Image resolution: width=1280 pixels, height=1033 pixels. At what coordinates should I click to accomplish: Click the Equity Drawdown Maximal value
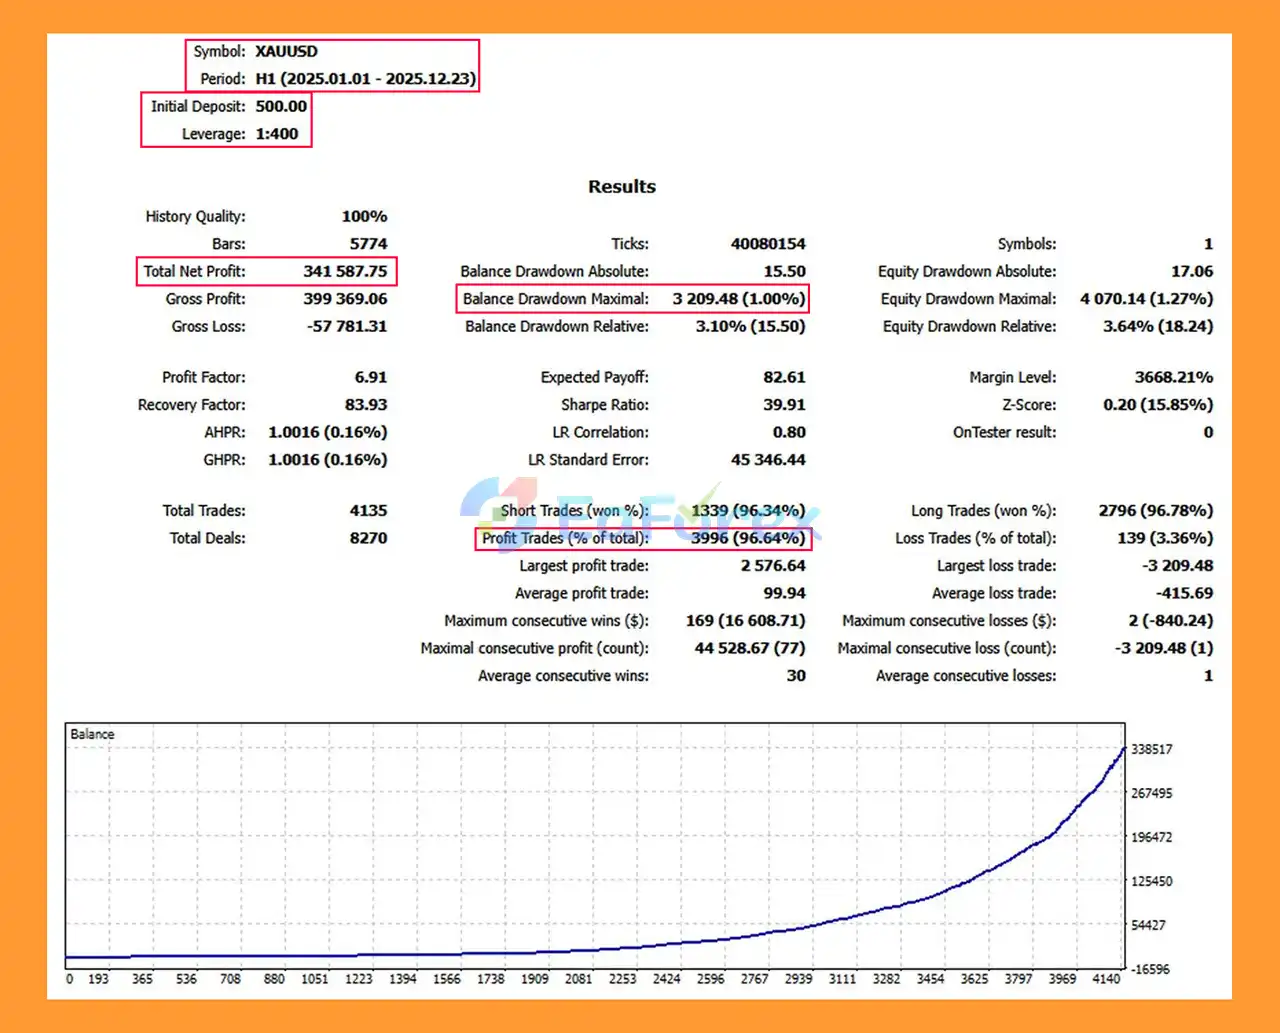click(x=1146, y=299)
